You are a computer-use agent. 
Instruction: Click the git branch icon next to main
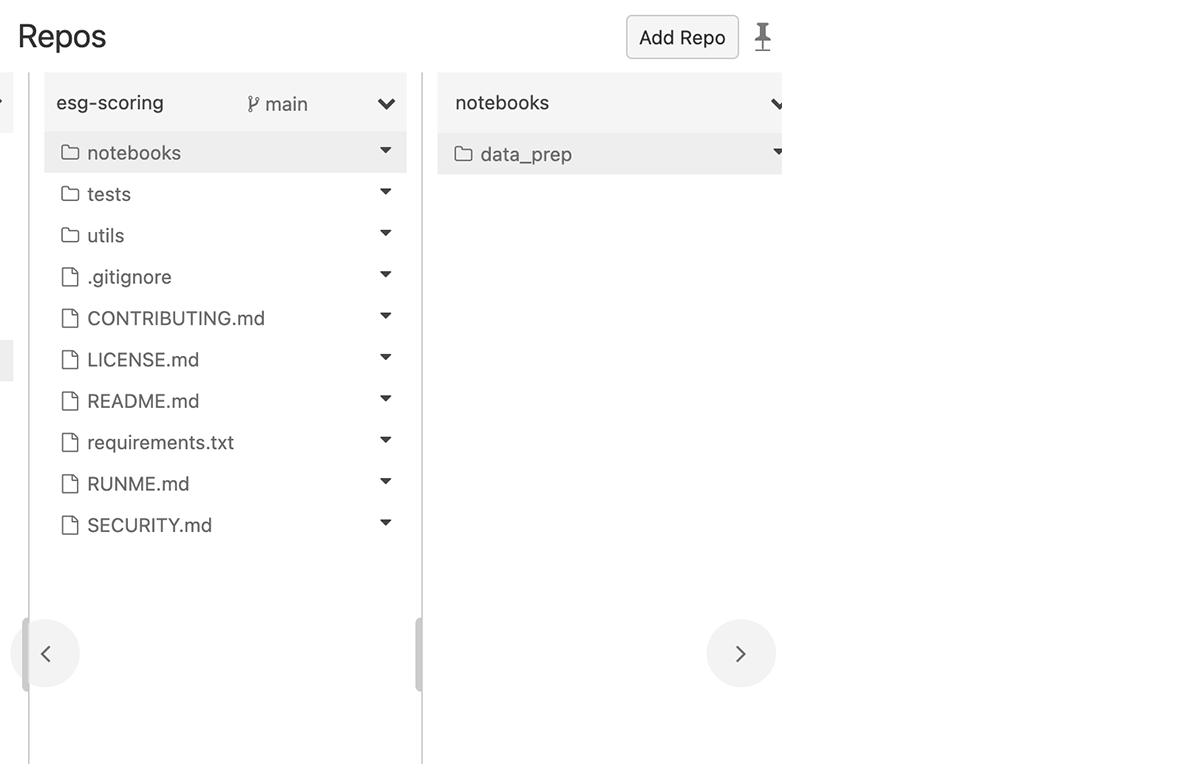253,104
